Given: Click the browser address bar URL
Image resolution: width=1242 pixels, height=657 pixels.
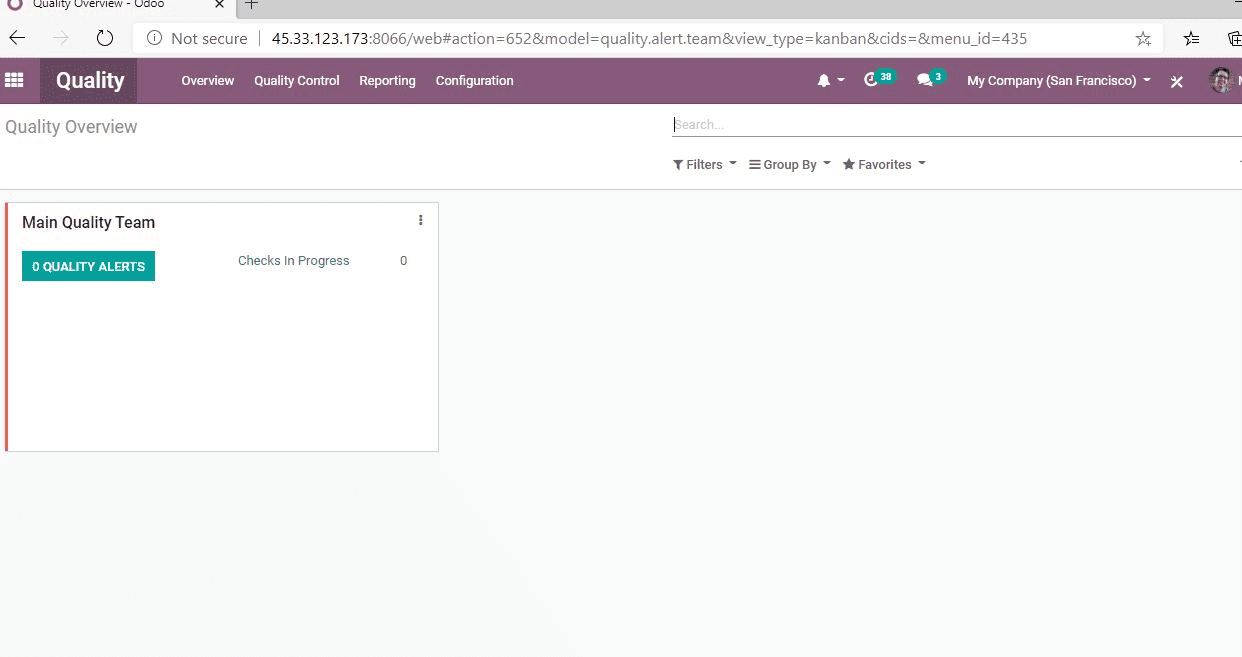Looking at the screenshot, I should click(649, 39).
